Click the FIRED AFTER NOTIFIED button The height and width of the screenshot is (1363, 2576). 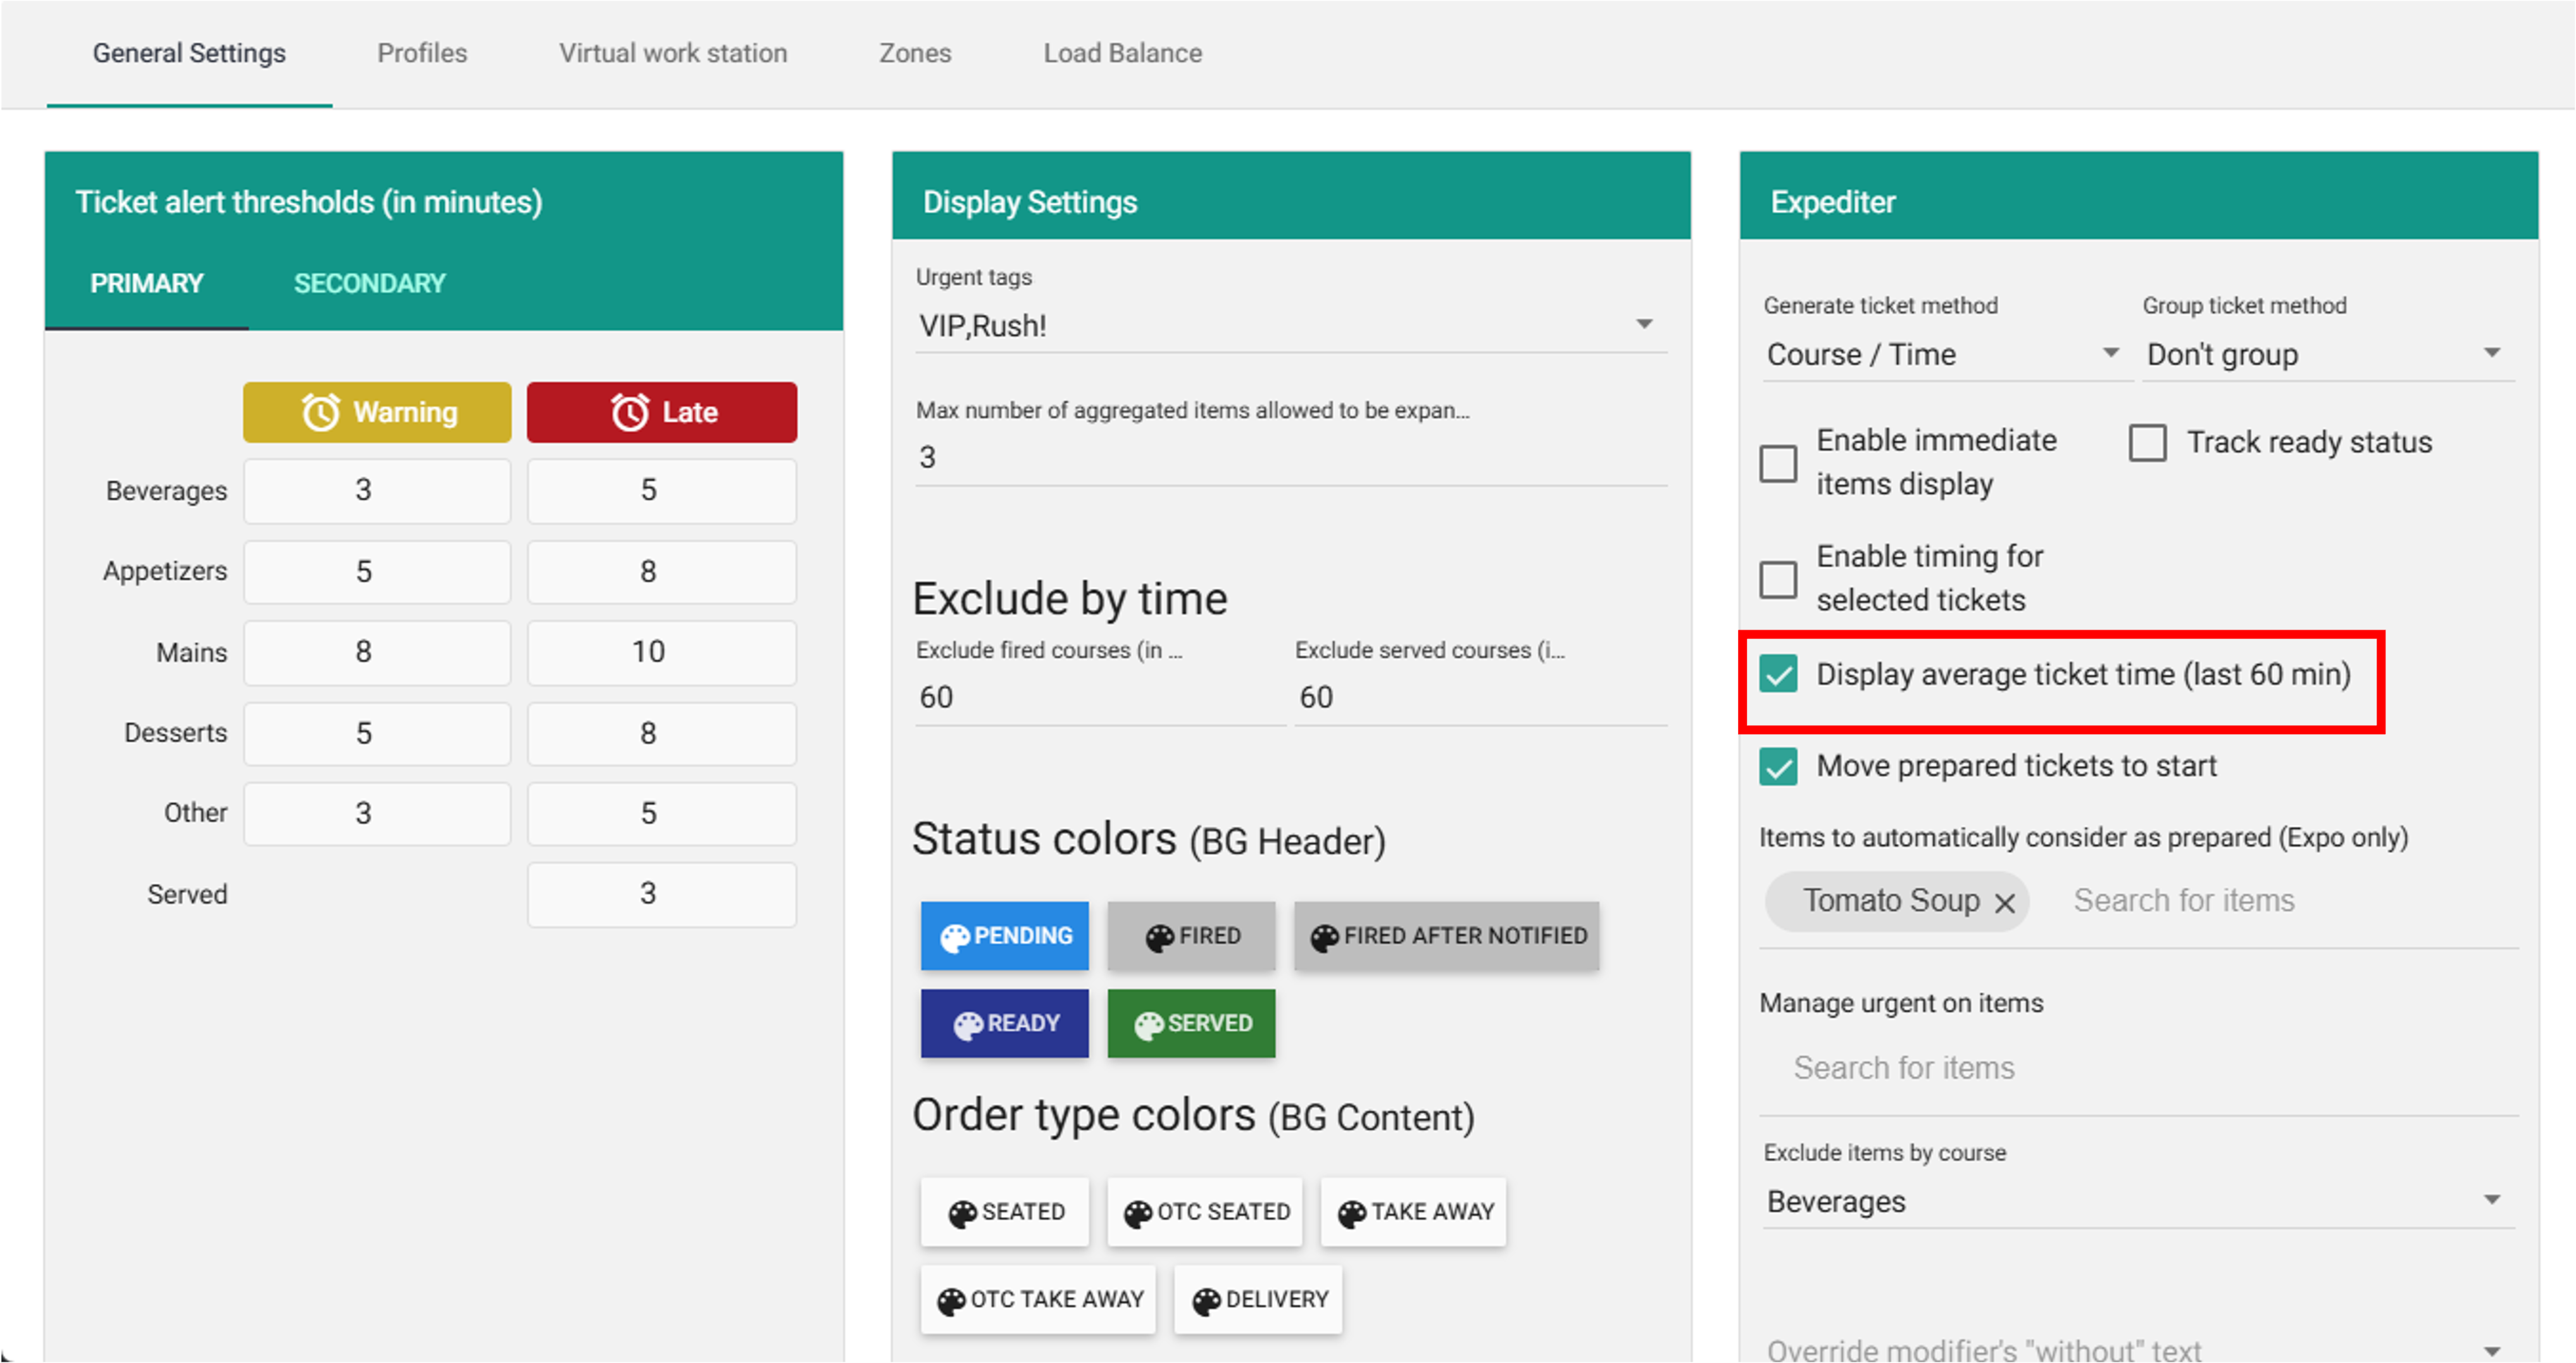click(x=1446, y=936)
